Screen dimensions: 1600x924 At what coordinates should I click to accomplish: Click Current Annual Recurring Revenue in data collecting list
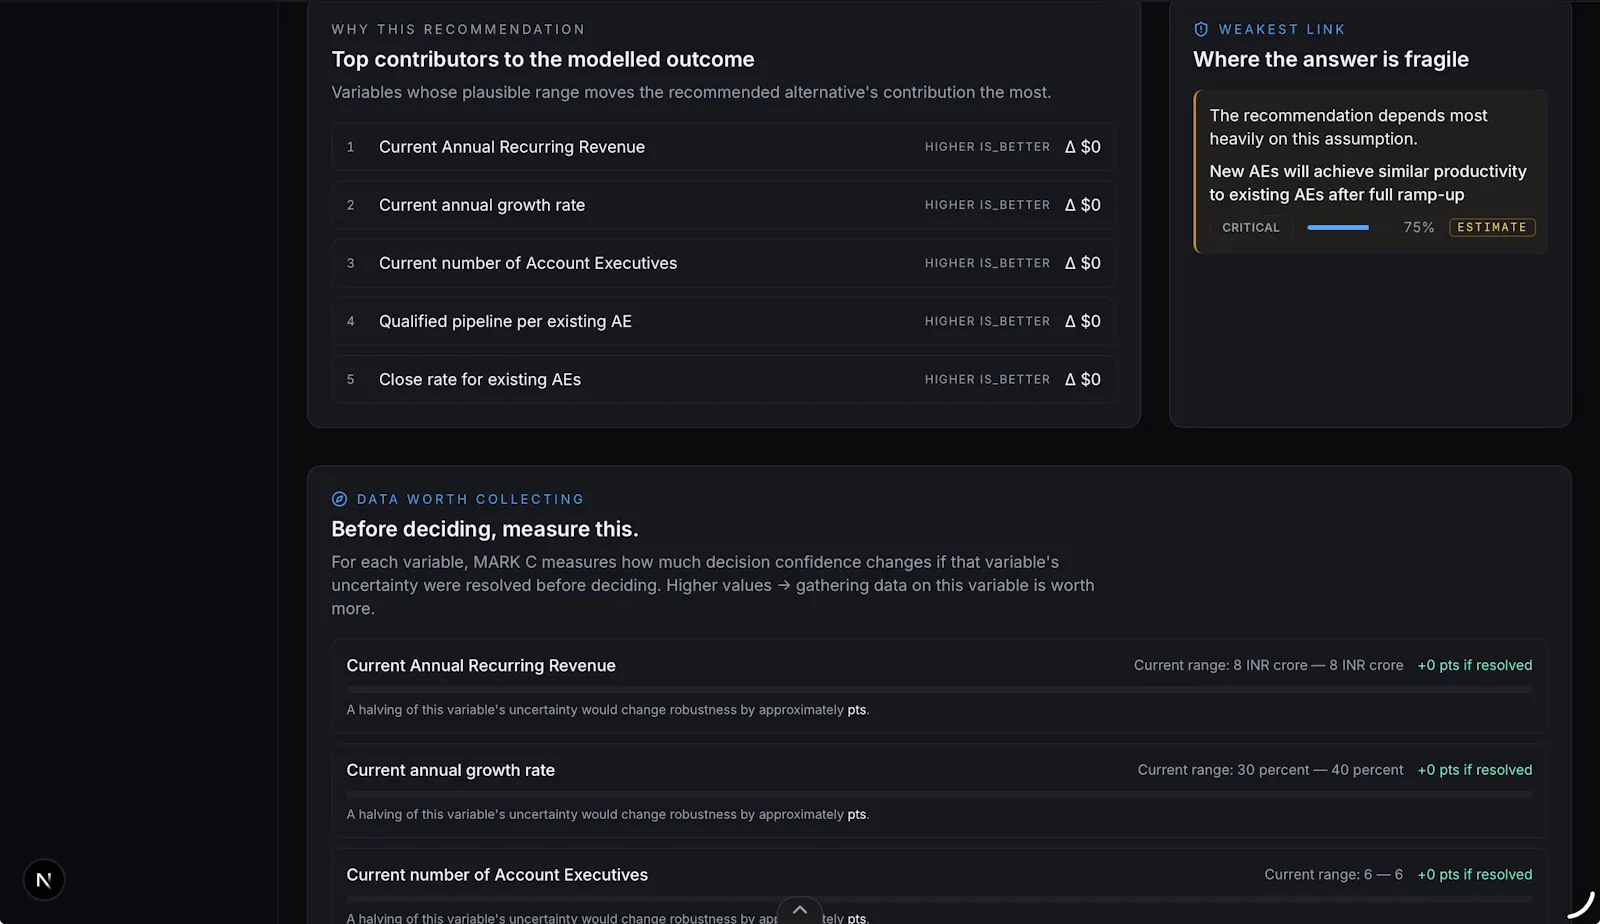point(481,666)
